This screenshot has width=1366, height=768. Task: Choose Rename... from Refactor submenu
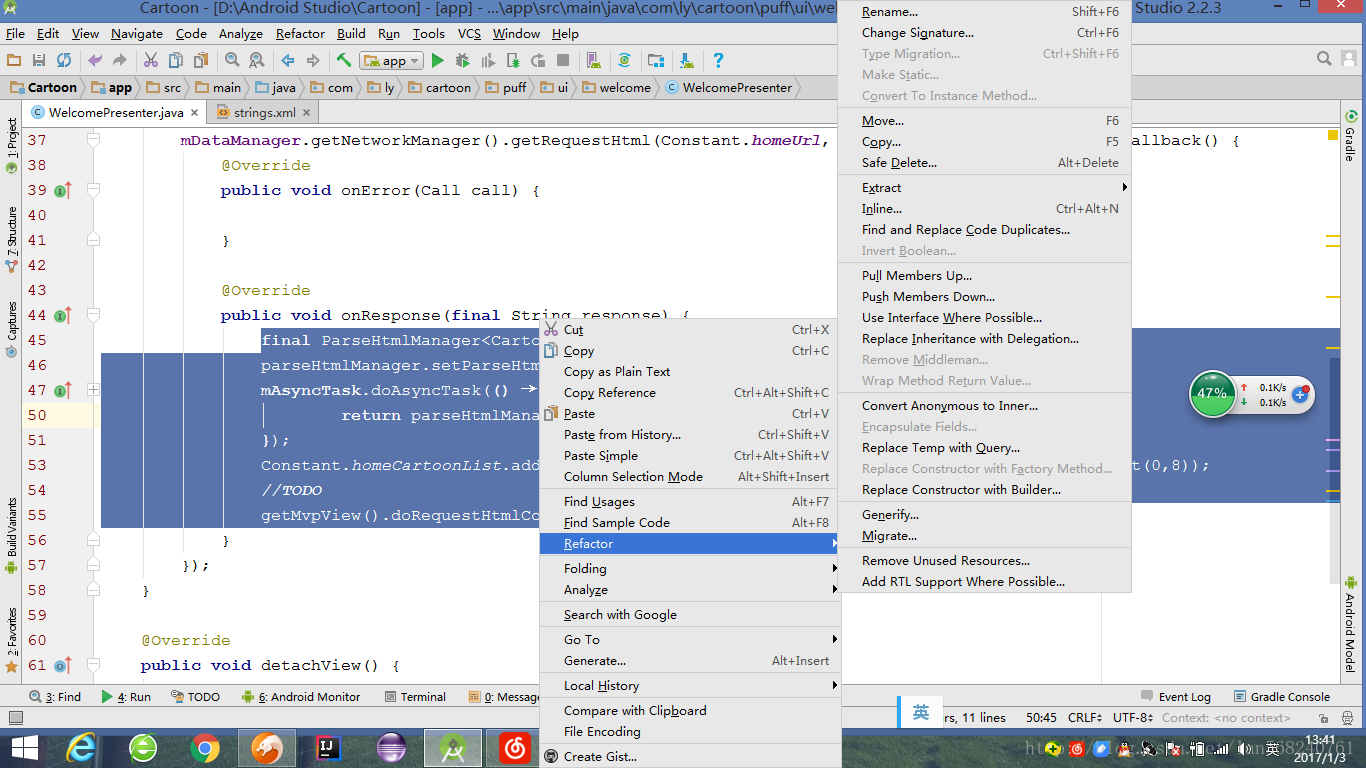coord(984,12)
